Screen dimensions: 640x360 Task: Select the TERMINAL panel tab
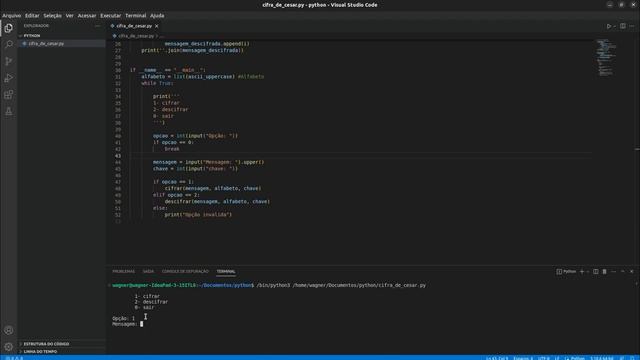(226, 271)
